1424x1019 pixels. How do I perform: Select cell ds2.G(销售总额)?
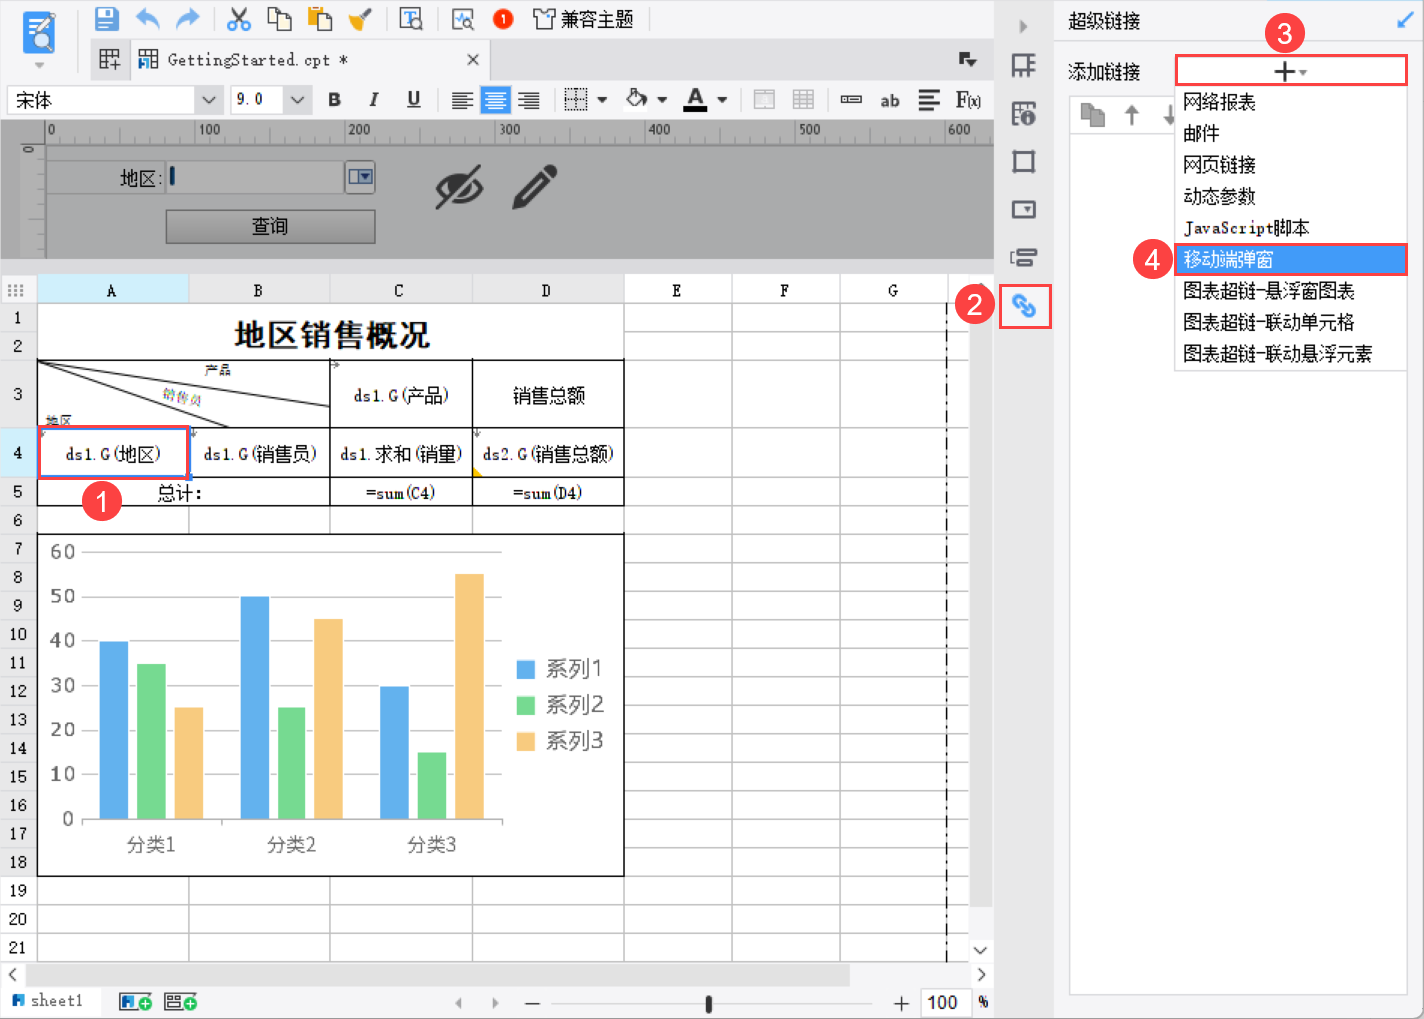click(x=548, y=453)
